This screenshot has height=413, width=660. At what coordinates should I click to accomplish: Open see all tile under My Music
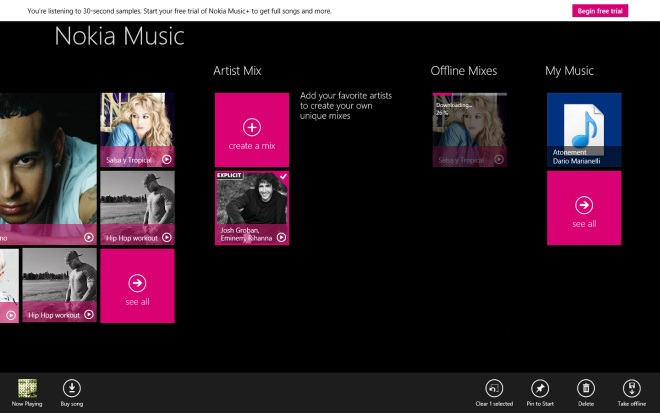[x=584, y=208]
